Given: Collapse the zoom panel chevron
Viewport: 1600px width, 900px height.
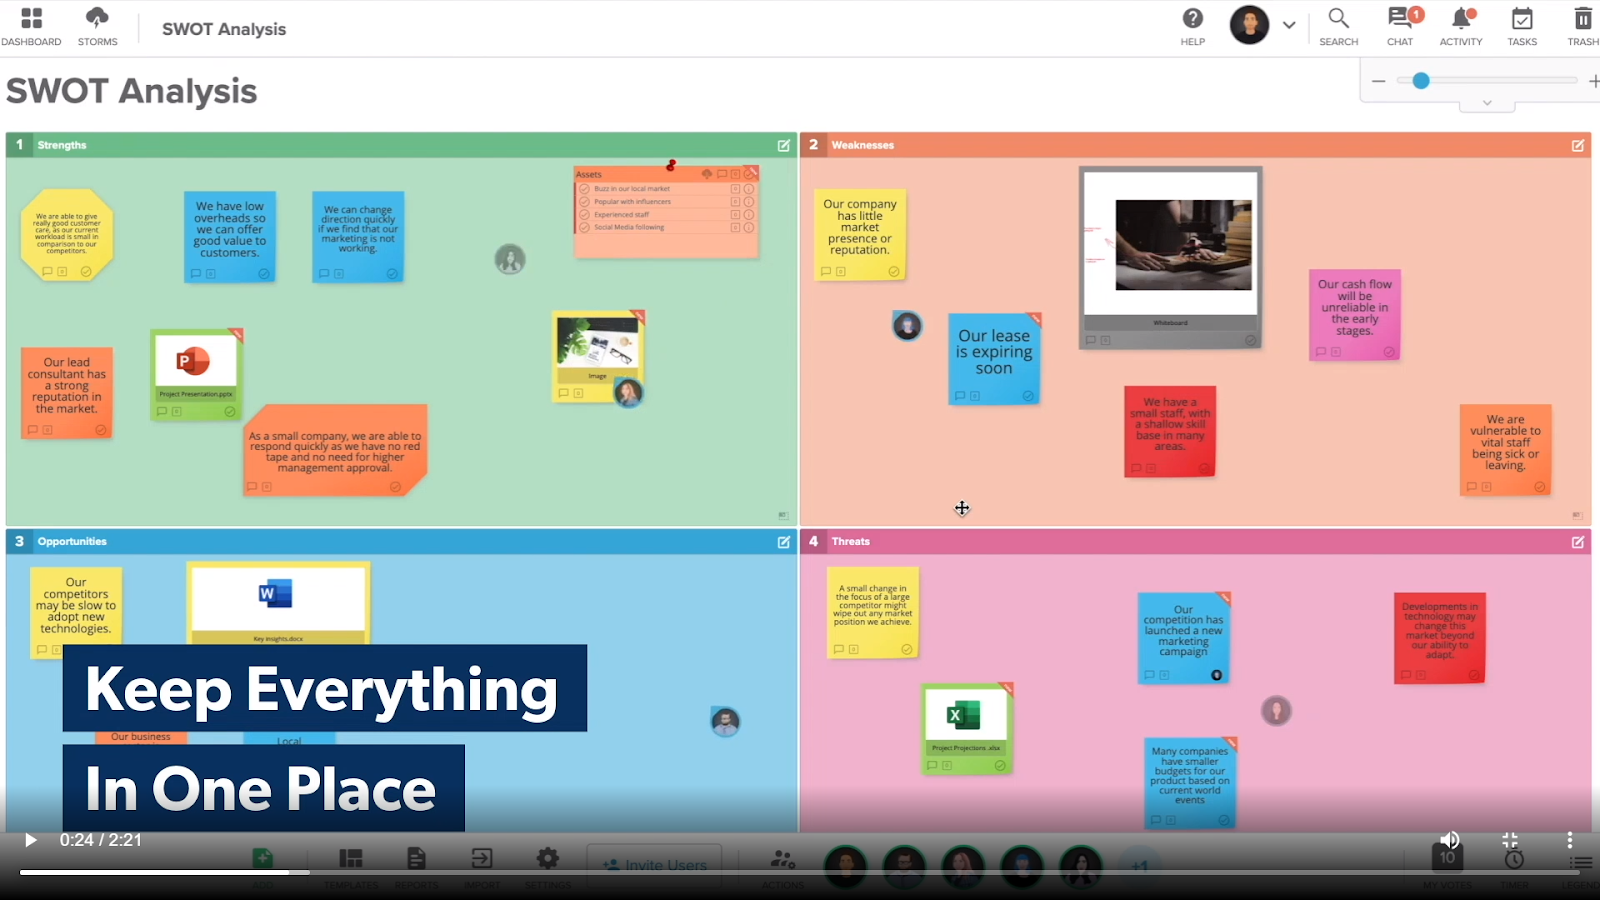Looking at the screenshot, I should click(x=1487, y=103).
